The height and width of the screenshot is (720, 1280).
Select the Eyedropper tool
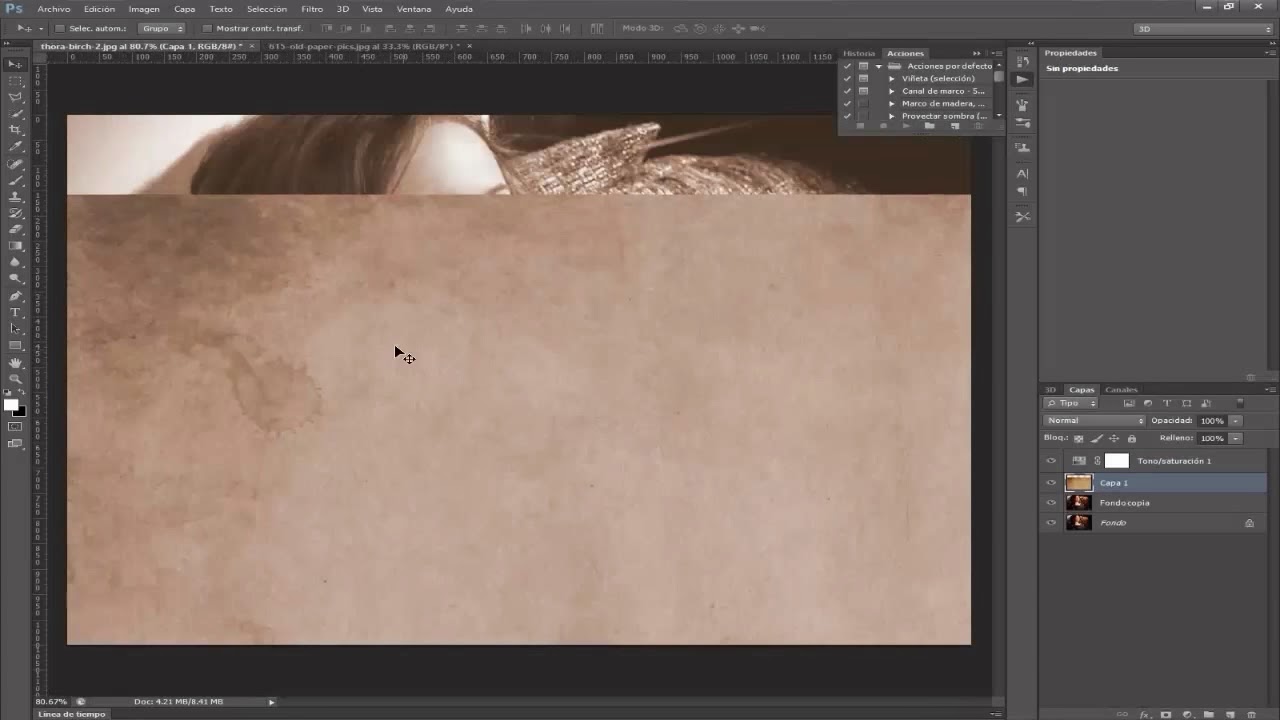pyautogui.click(x=15, y=147)
